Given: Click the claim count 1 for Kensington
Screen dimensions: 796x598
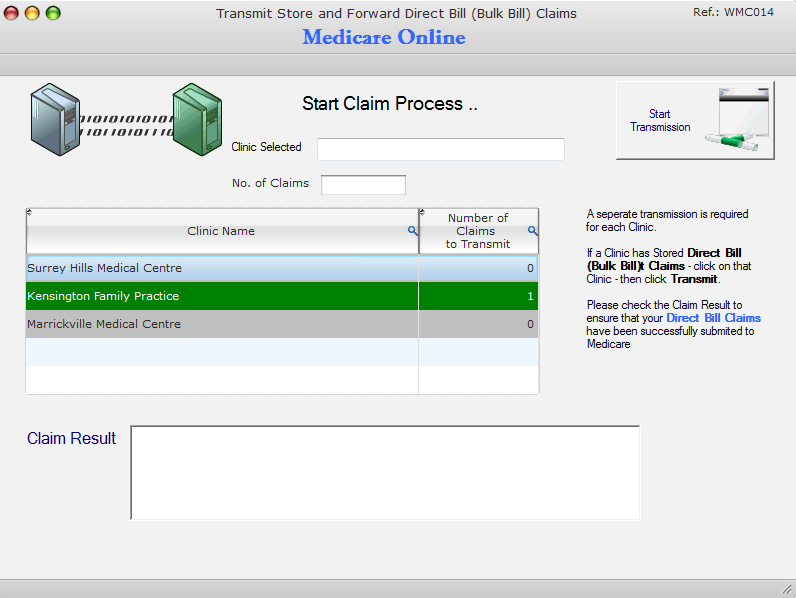Looking at the screenshot, I should pos(530,296).
